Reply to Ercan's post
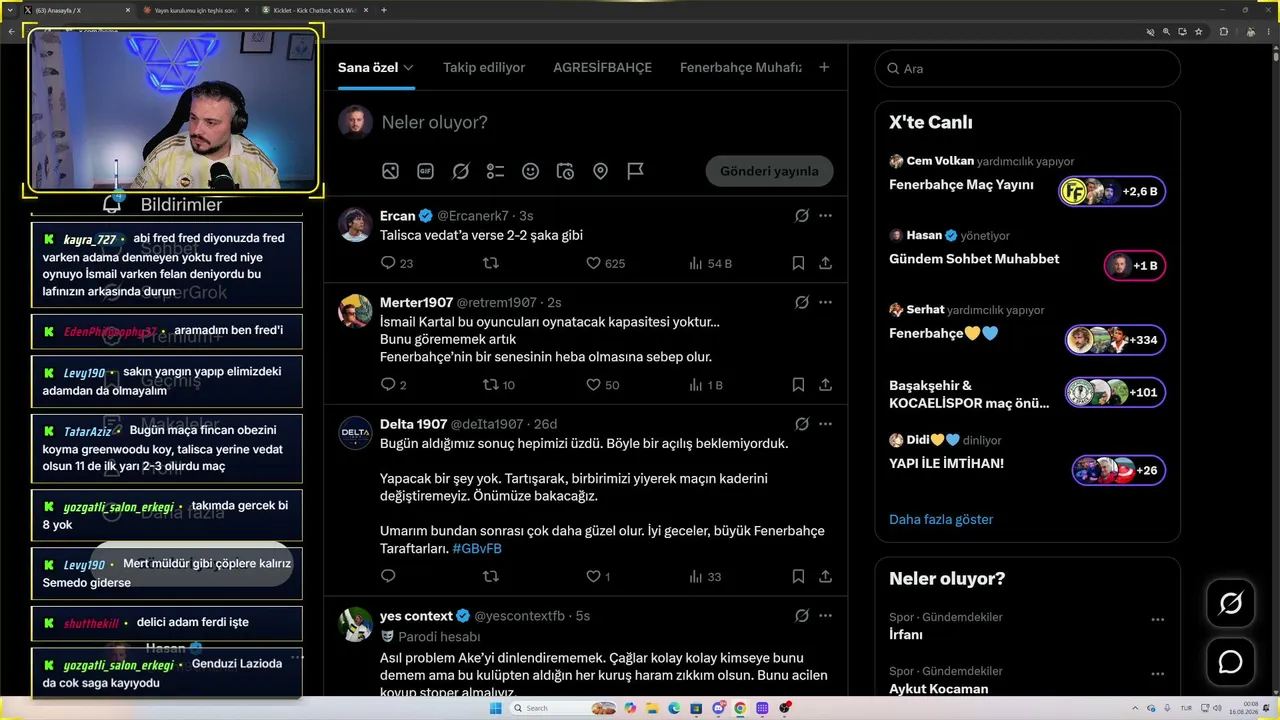 [x=388, y=263]
